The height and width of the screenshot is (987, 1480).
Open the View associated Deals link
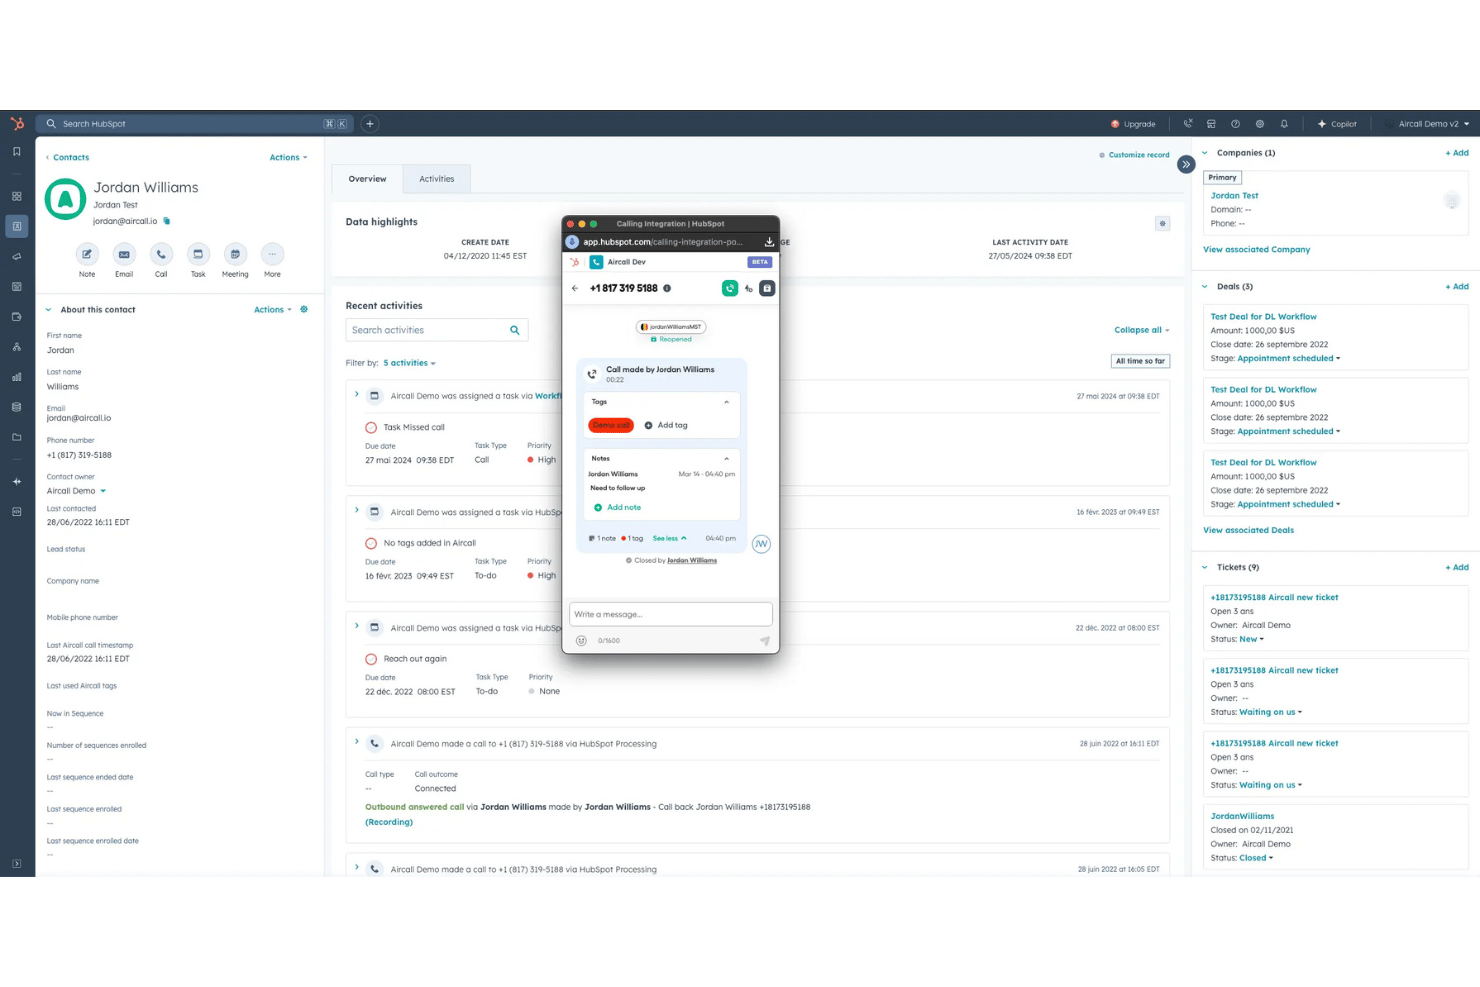1248,530
